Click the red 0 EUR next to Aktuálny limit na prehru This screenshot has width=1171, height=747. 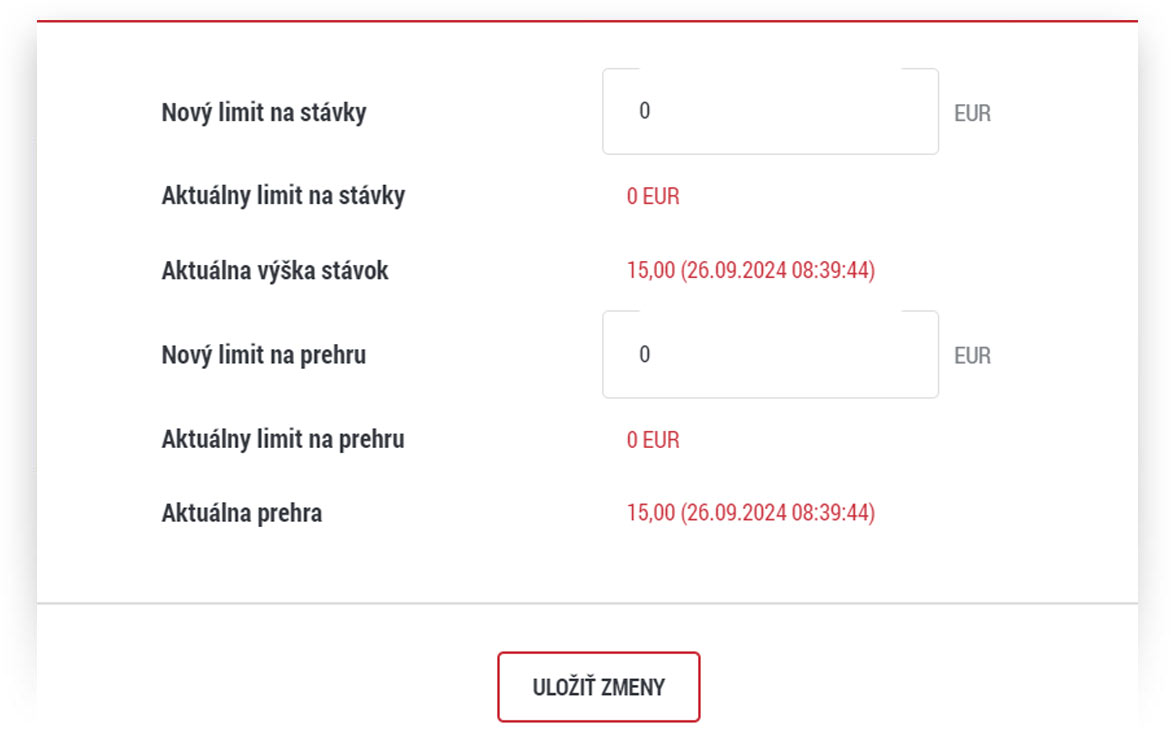(x=652, y=440)
